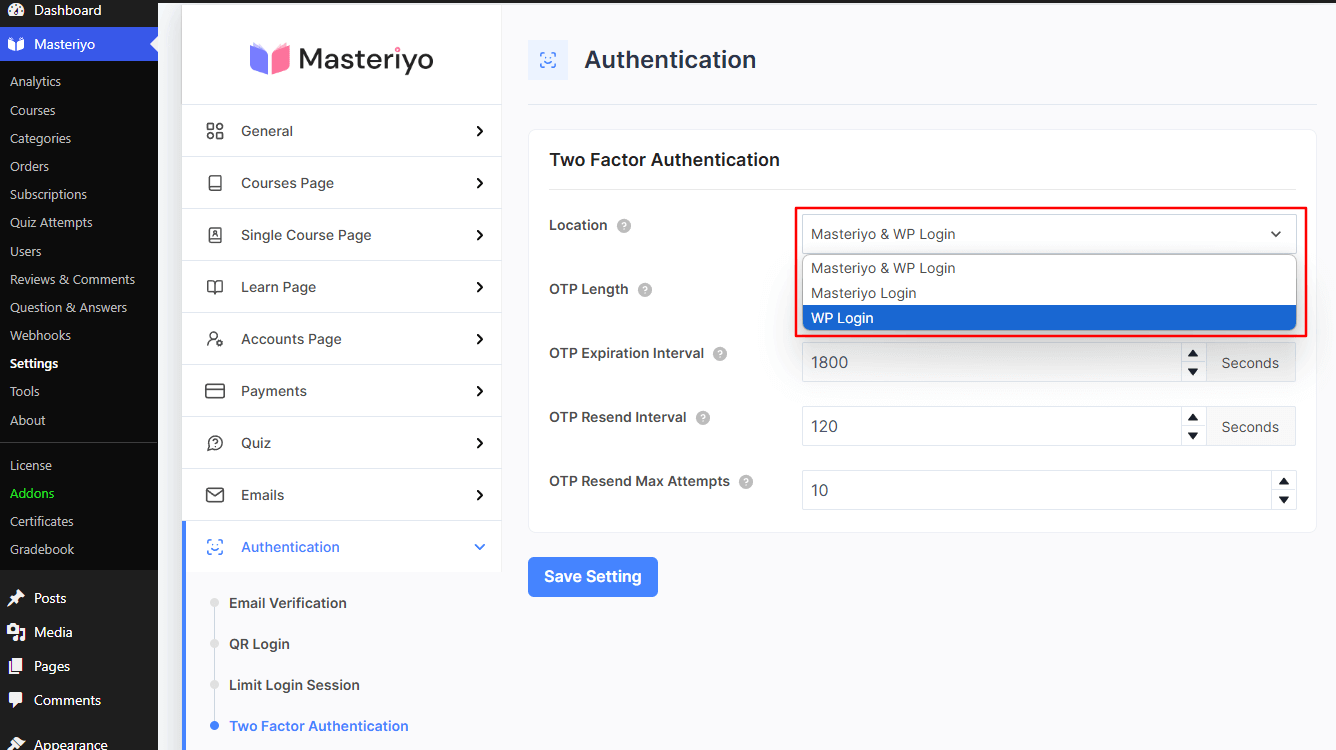This screenshot has width=1336, height=750.
Task: Click the Emails envelope icon
Action: pyautogui.click(x=215, y=495)
